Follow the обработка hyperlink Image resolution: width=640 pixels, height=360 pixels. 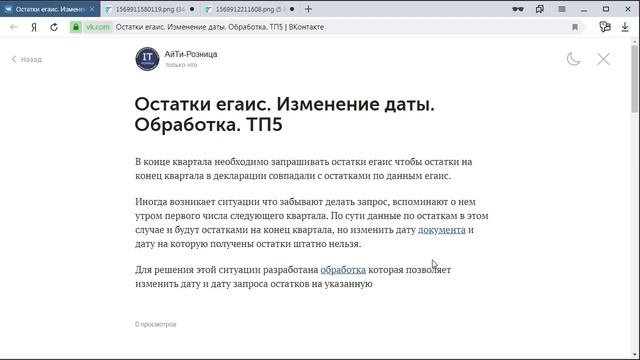coord(343,270)
